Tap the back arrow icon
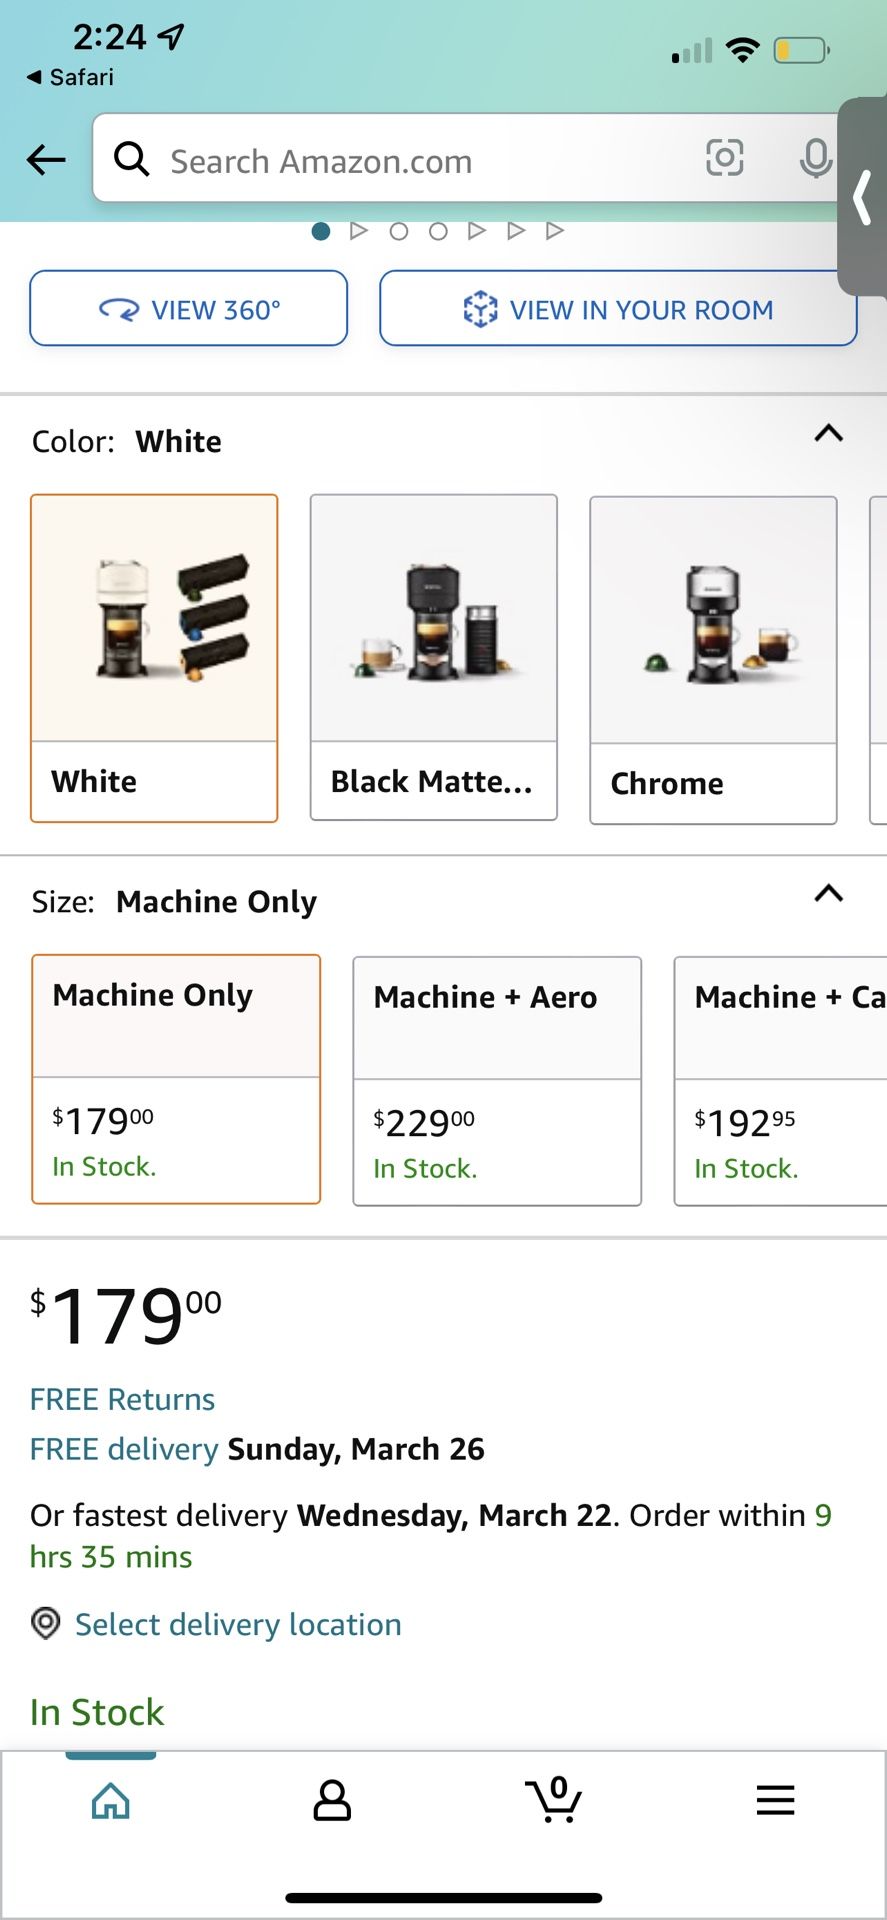 coord(46,160)
